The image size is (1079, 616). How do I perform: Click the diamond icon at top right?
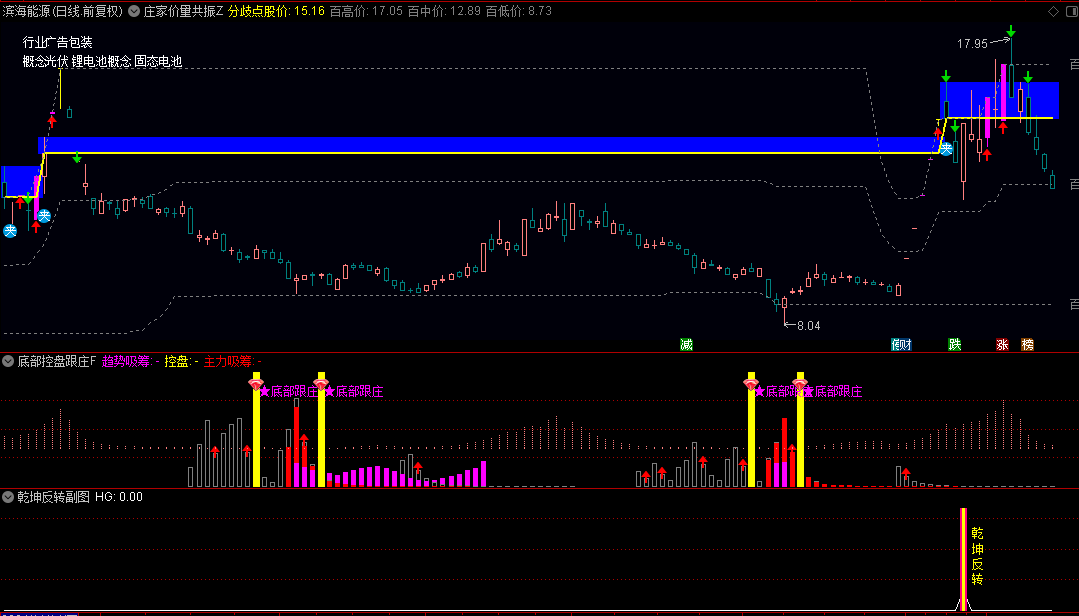point(1054,11)
